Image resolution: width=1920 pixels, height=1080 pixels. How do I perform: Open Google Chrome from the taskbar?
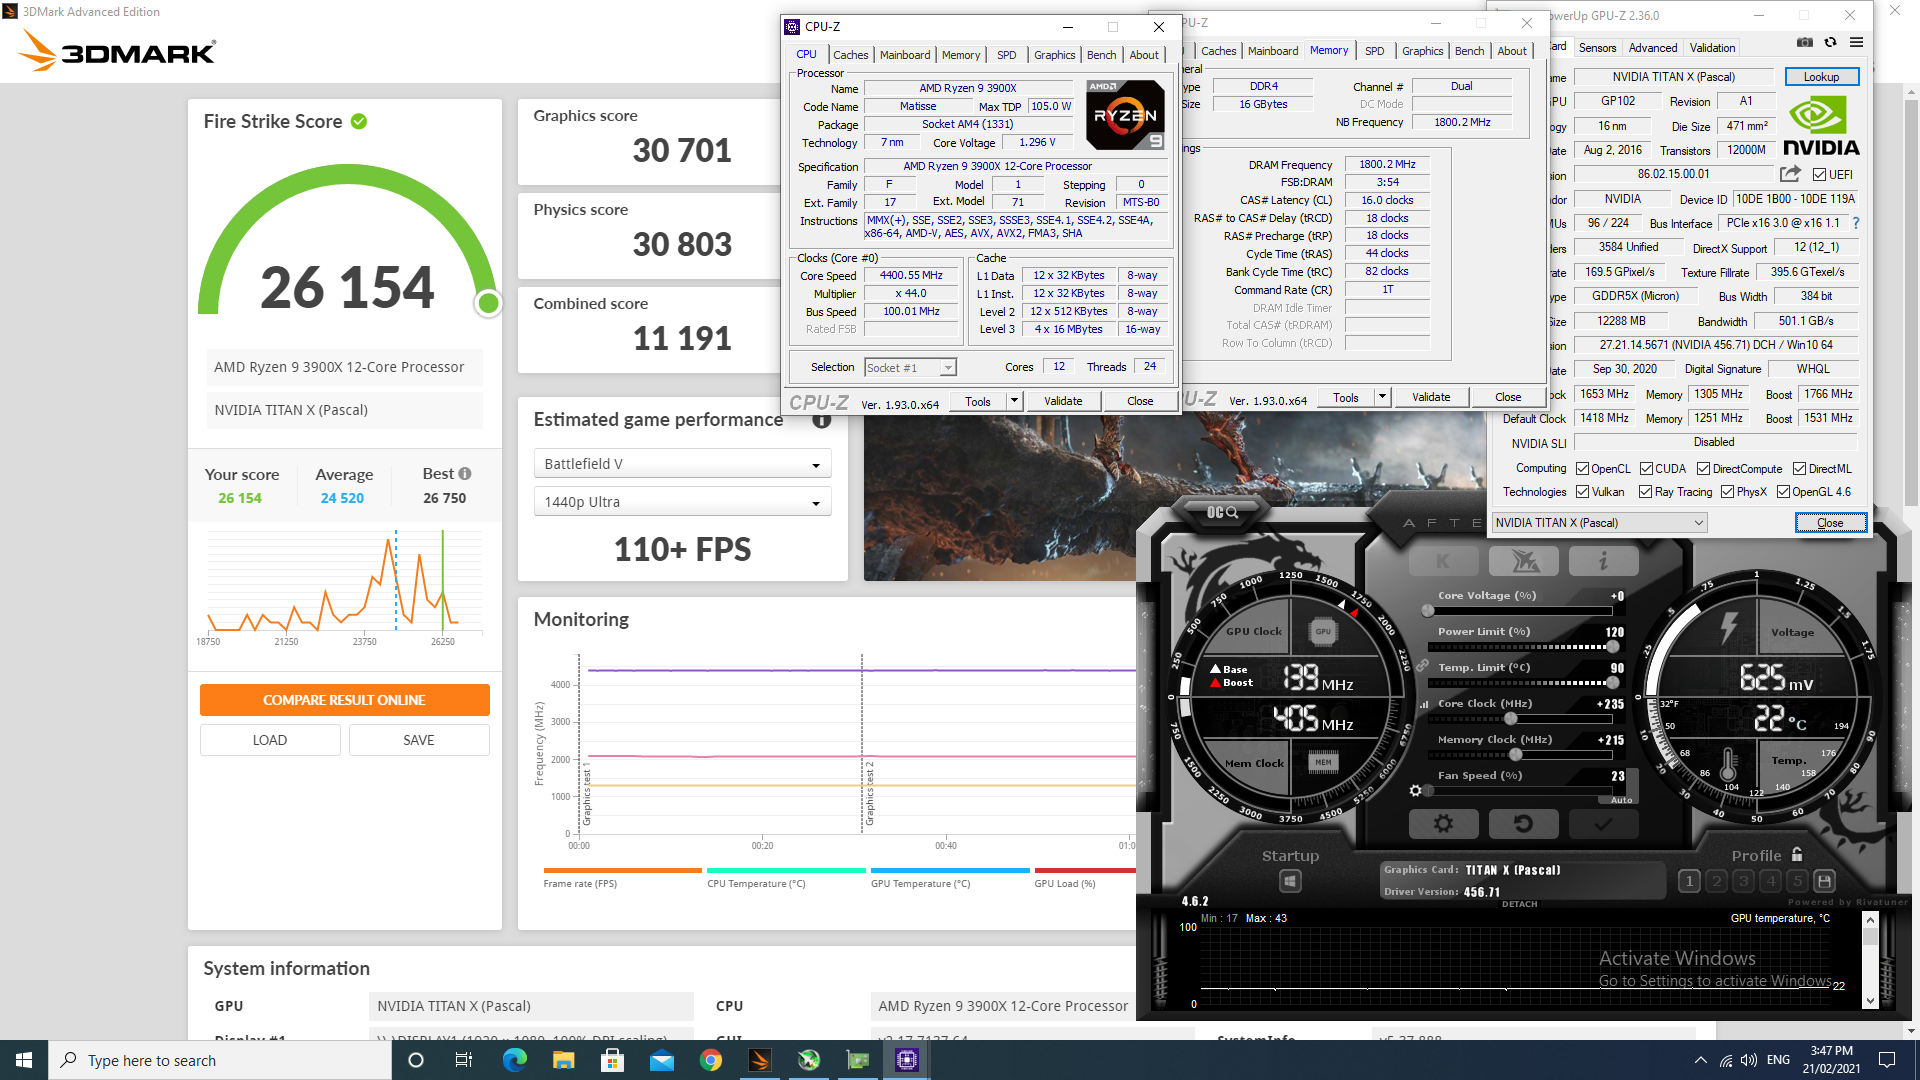[x=711, y=1060]
